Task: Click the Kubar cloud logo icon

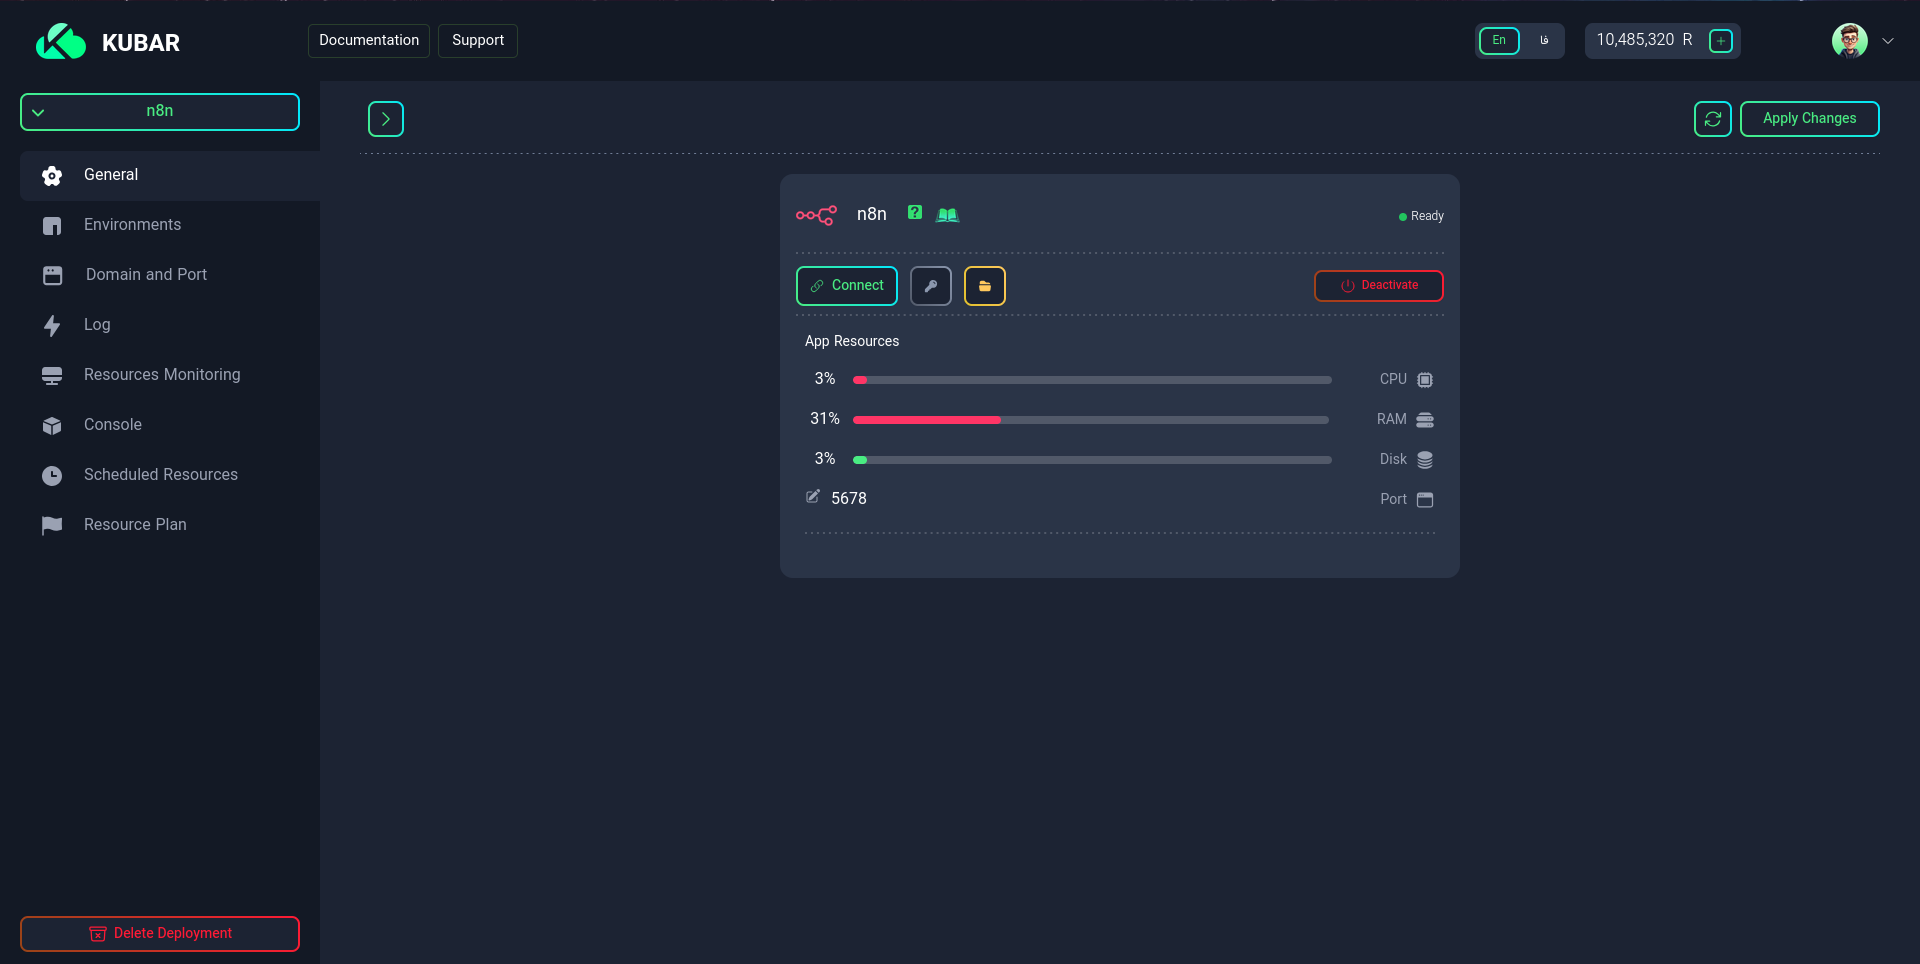Action: pyautogui.click(x=61, y=42)
